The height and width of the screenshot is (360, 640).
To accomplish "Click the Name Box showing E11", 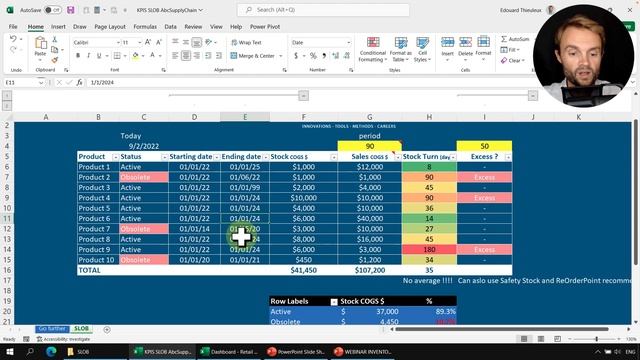I will click(x=23, y=82).
